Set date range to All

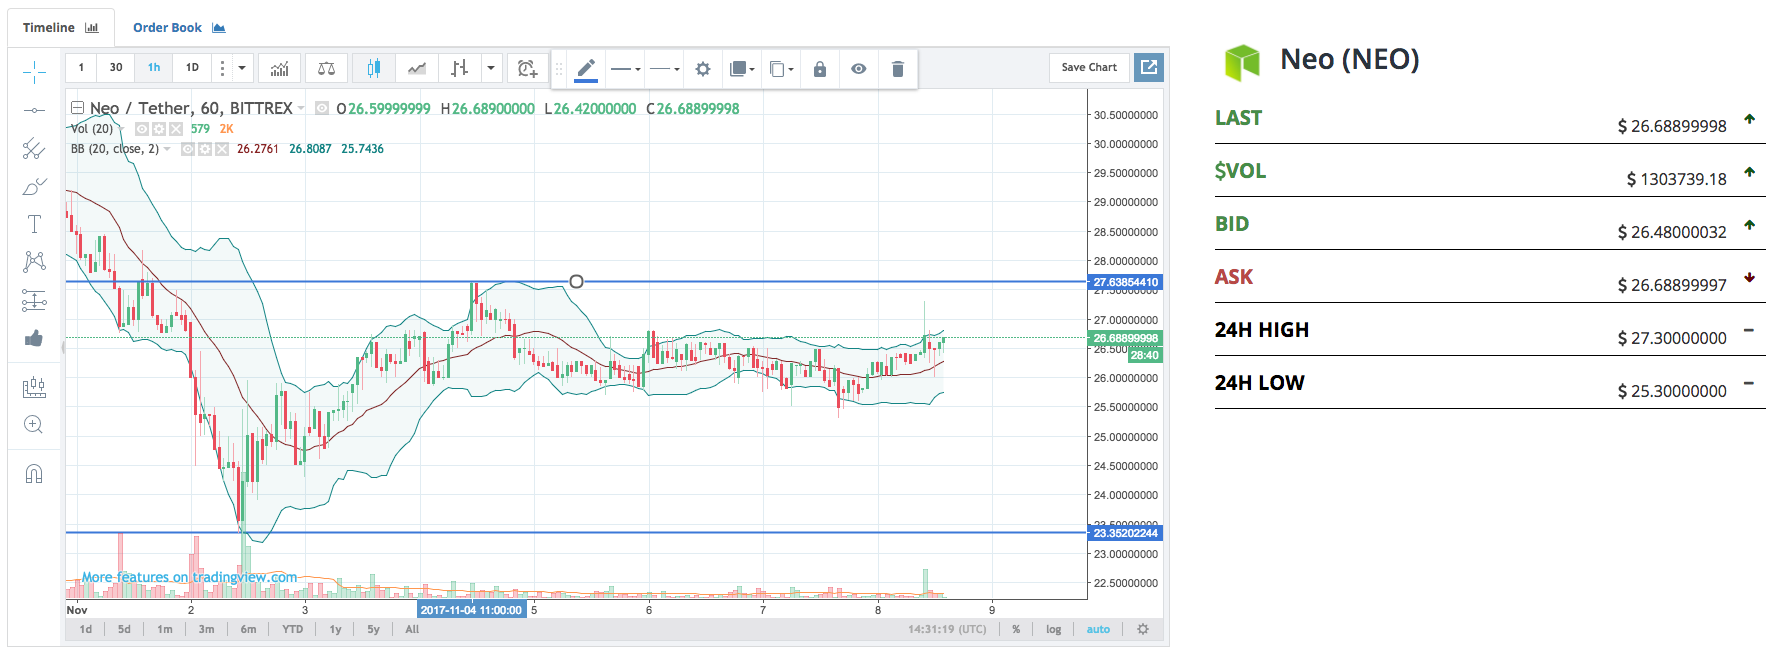pos(412,629)
